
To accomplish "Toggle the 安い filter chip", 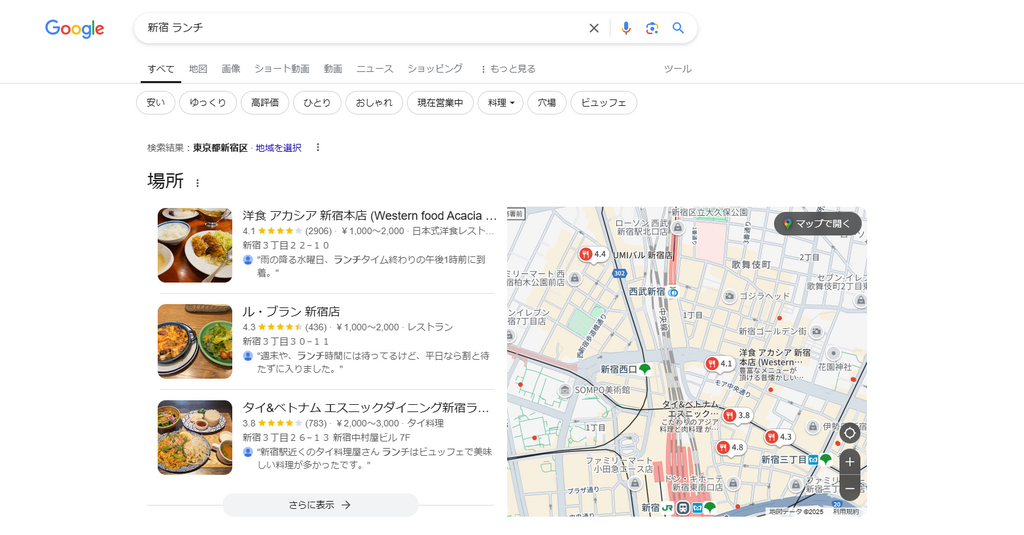I will coord(155,103).
